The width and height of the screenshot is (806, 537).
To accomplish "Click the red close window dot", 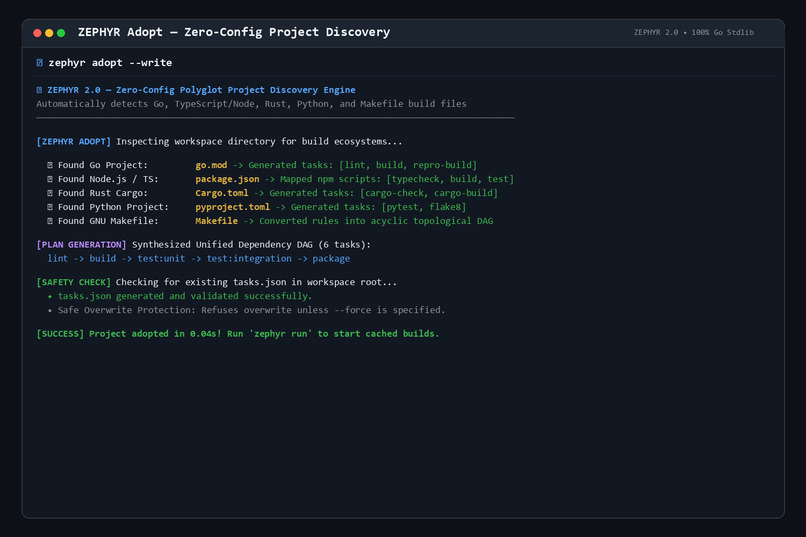I will [x=37, y=33].
